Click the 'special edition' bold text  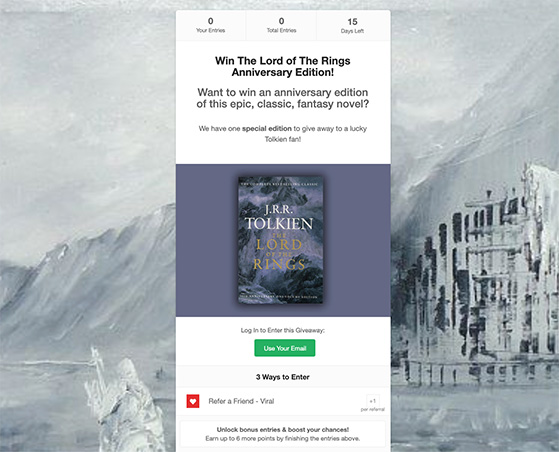pyautogui.click(x=267, y=129)
